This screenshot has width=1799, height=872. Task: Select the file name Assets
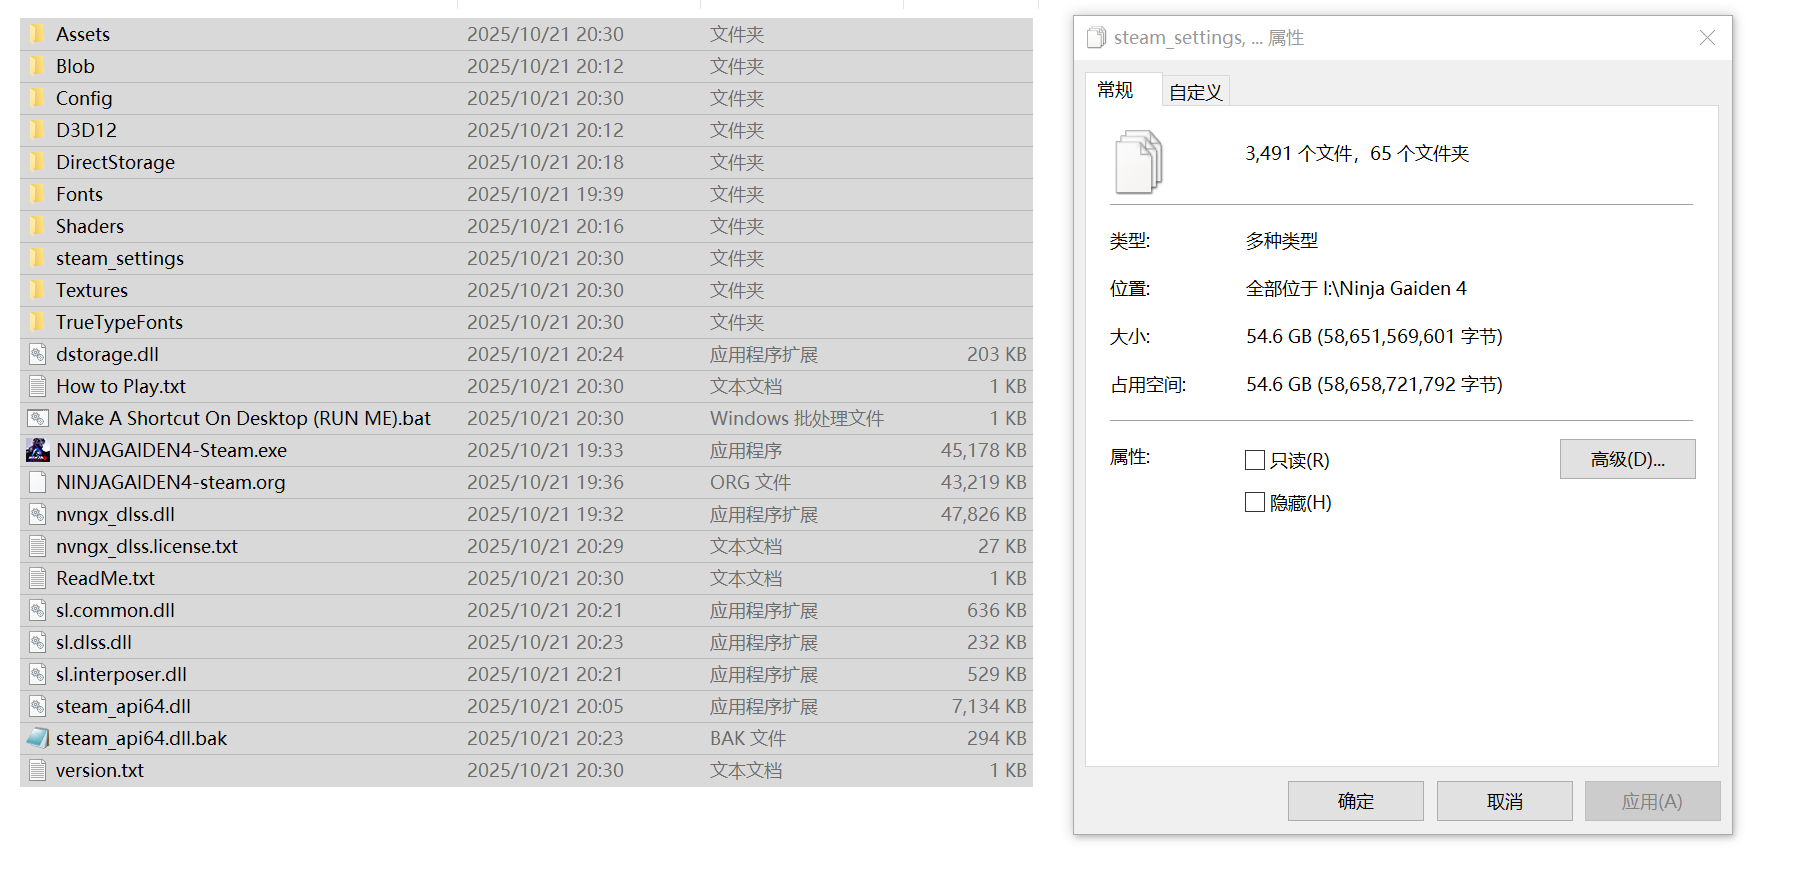pos(83,34)
